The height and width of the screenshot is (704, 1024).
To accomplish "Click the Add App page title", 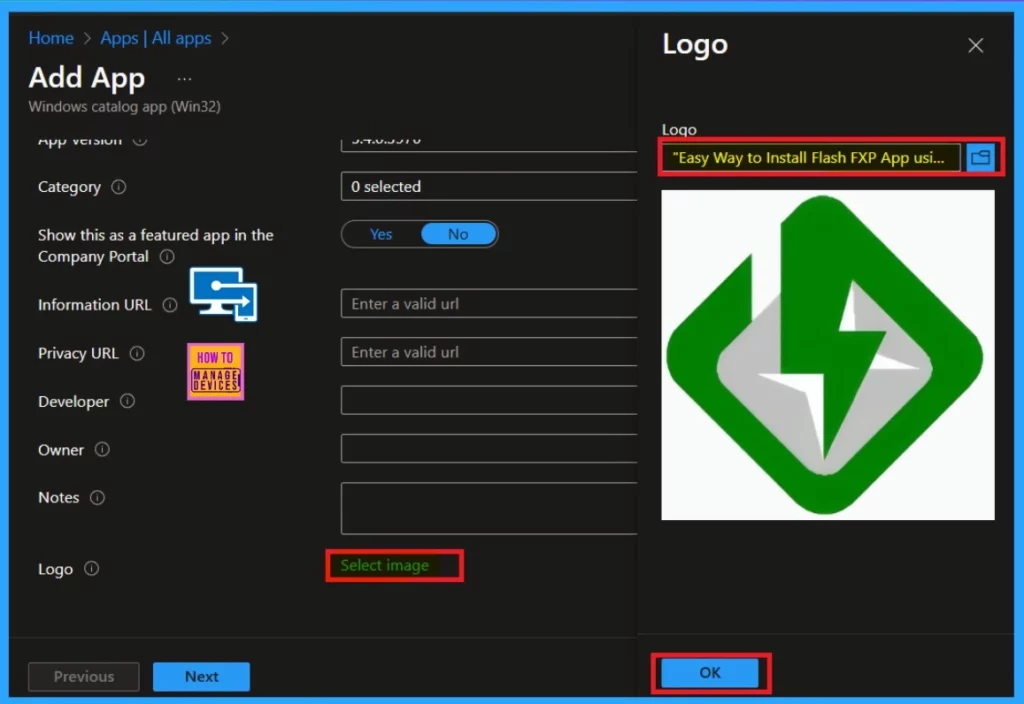I will pos(86,78).
